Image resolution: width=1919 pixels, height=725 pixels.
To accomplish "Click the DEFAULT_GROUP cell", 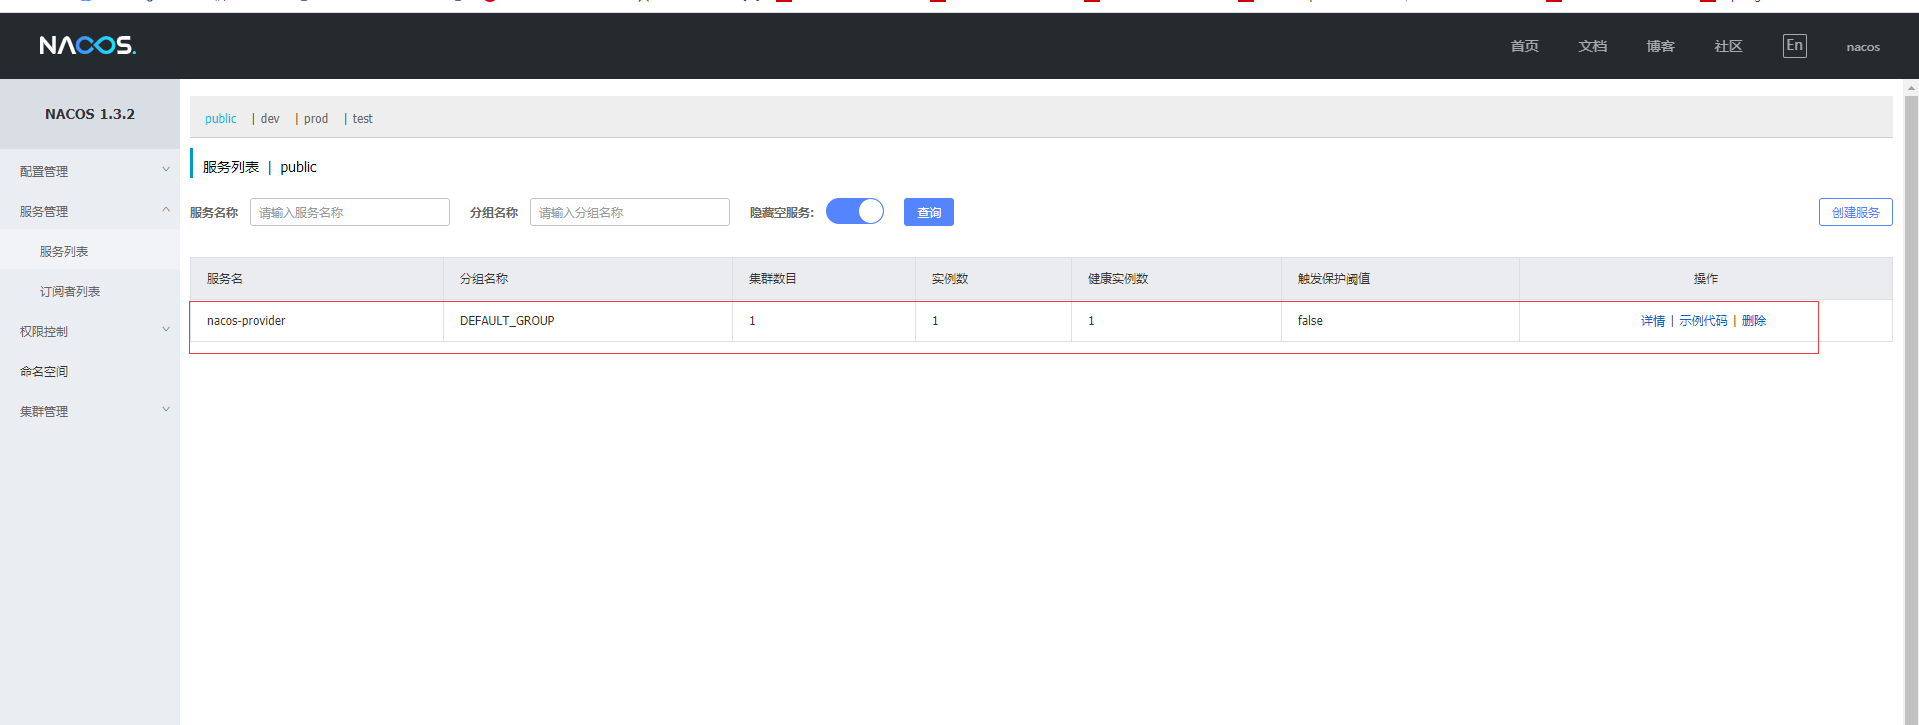I will [588, 321].
